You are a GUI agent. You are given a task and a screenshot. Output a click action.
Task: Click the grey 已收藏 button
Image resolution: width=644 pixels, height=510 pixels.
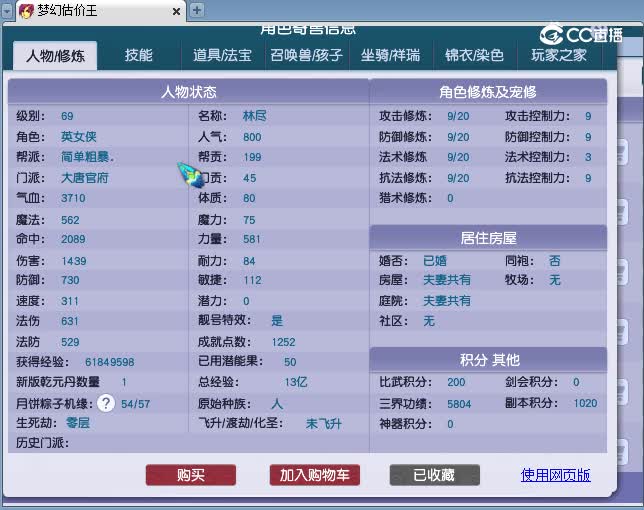click(435, 475)
